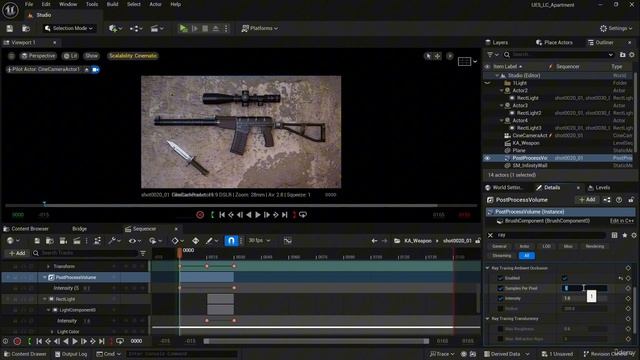Click Sequencer save sequence icon
This screenshot has width=640, height=360.
tap(37, 241)
